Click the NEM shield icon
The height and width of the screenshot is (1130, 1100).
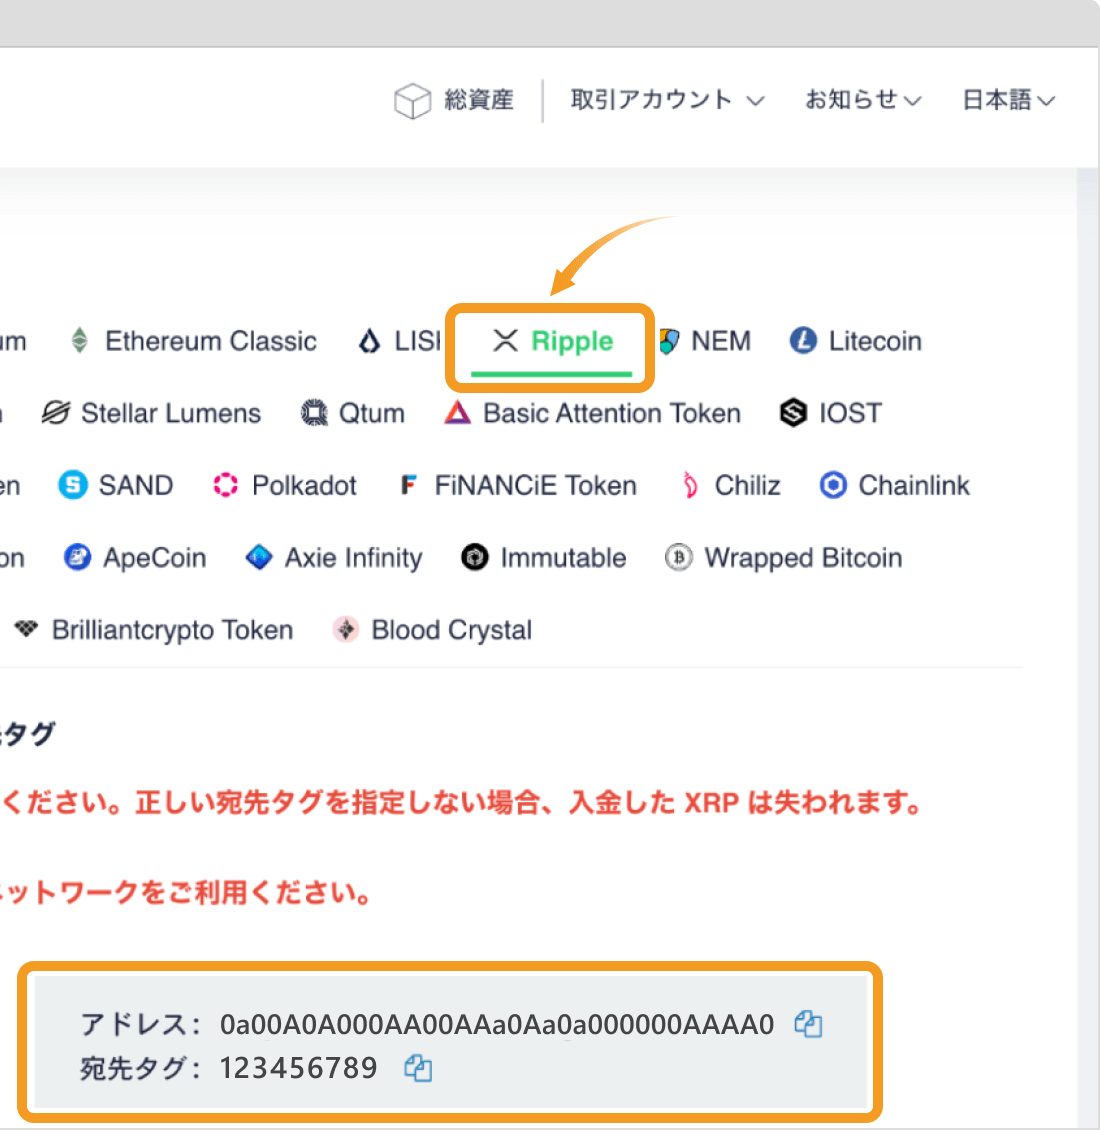tap(670, 341)
